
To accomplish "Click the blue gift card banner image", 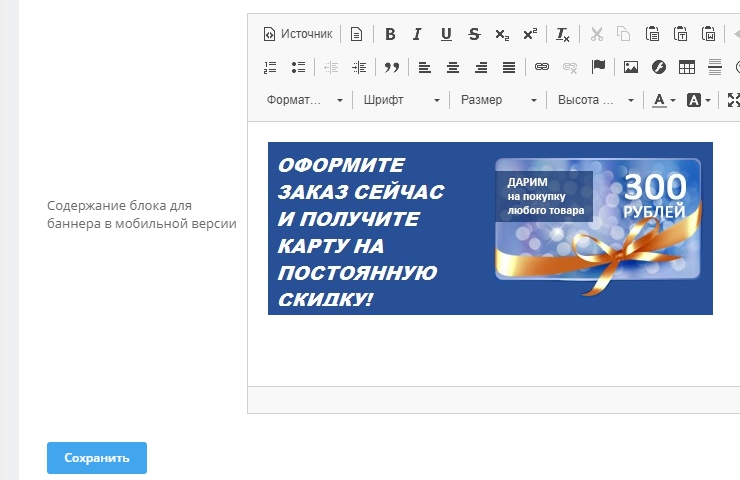I will click(490, 228).
